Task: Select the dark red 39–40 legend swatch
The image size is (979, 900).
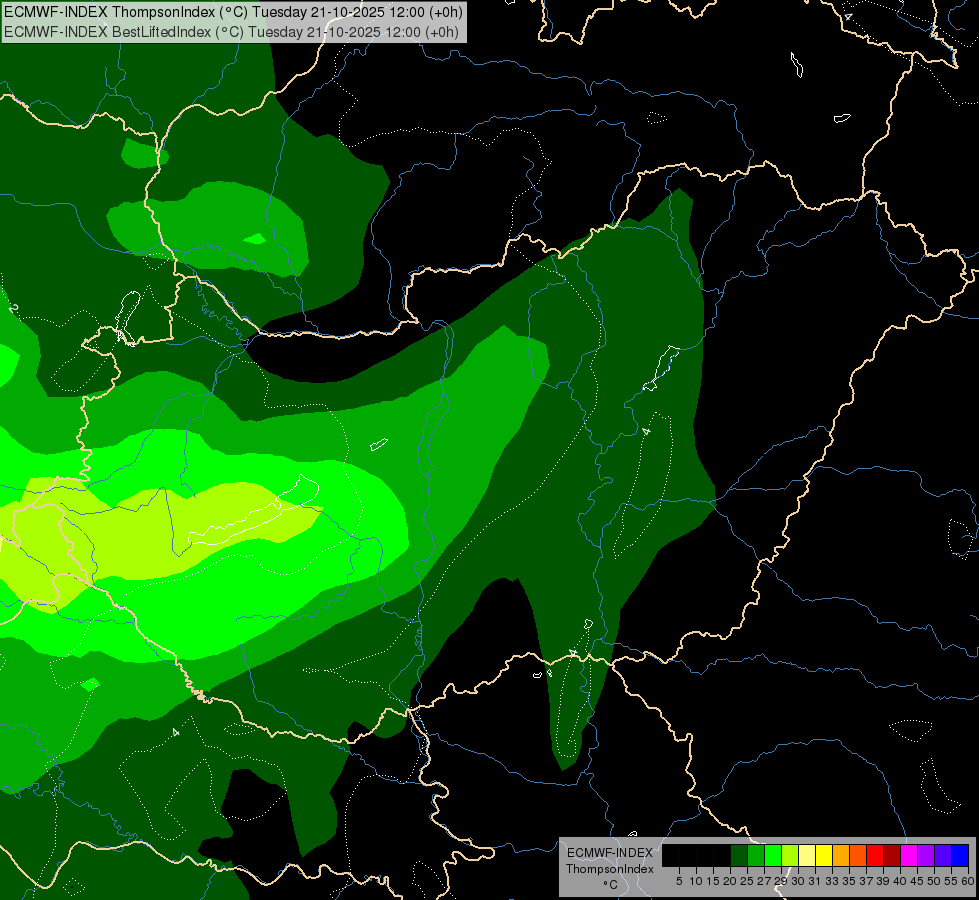Action: tap(892, 855)
